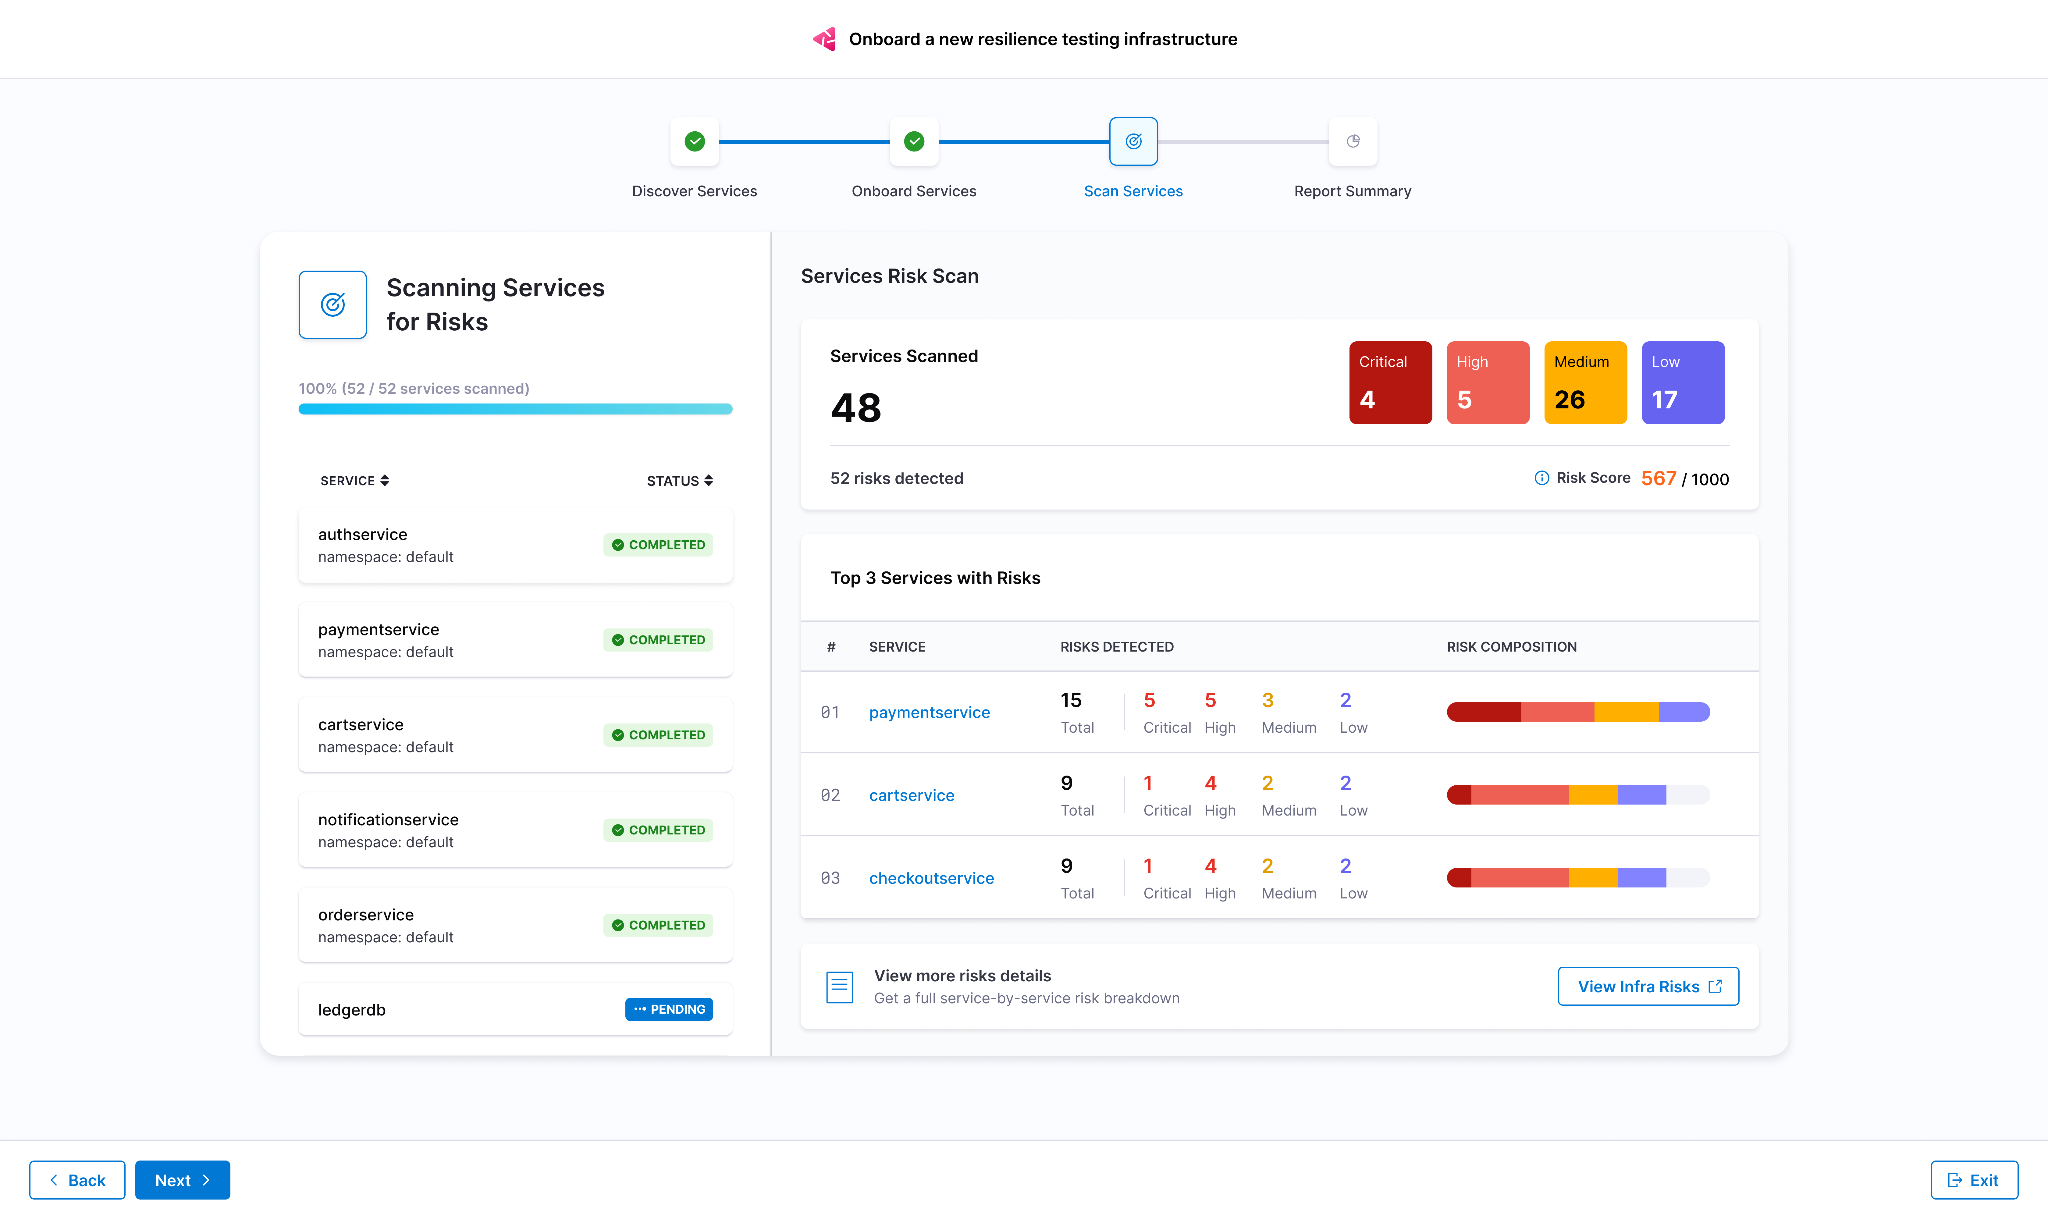Click checkoutservice risk composition bar
This screenshot has width=2048, height=1219.
1578,878
